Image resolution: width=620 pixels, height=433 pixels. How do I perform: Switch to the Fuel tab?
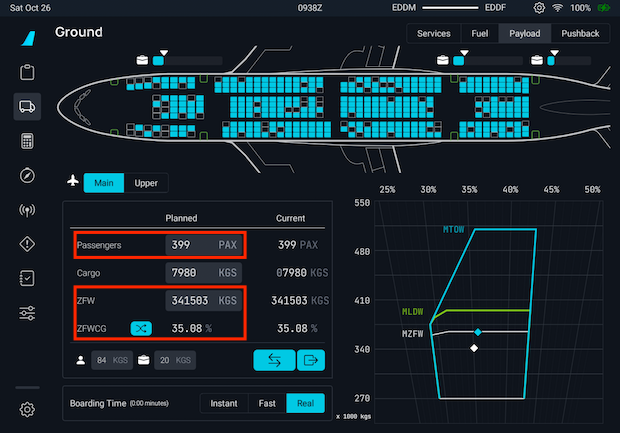click(x=479, y=33)
